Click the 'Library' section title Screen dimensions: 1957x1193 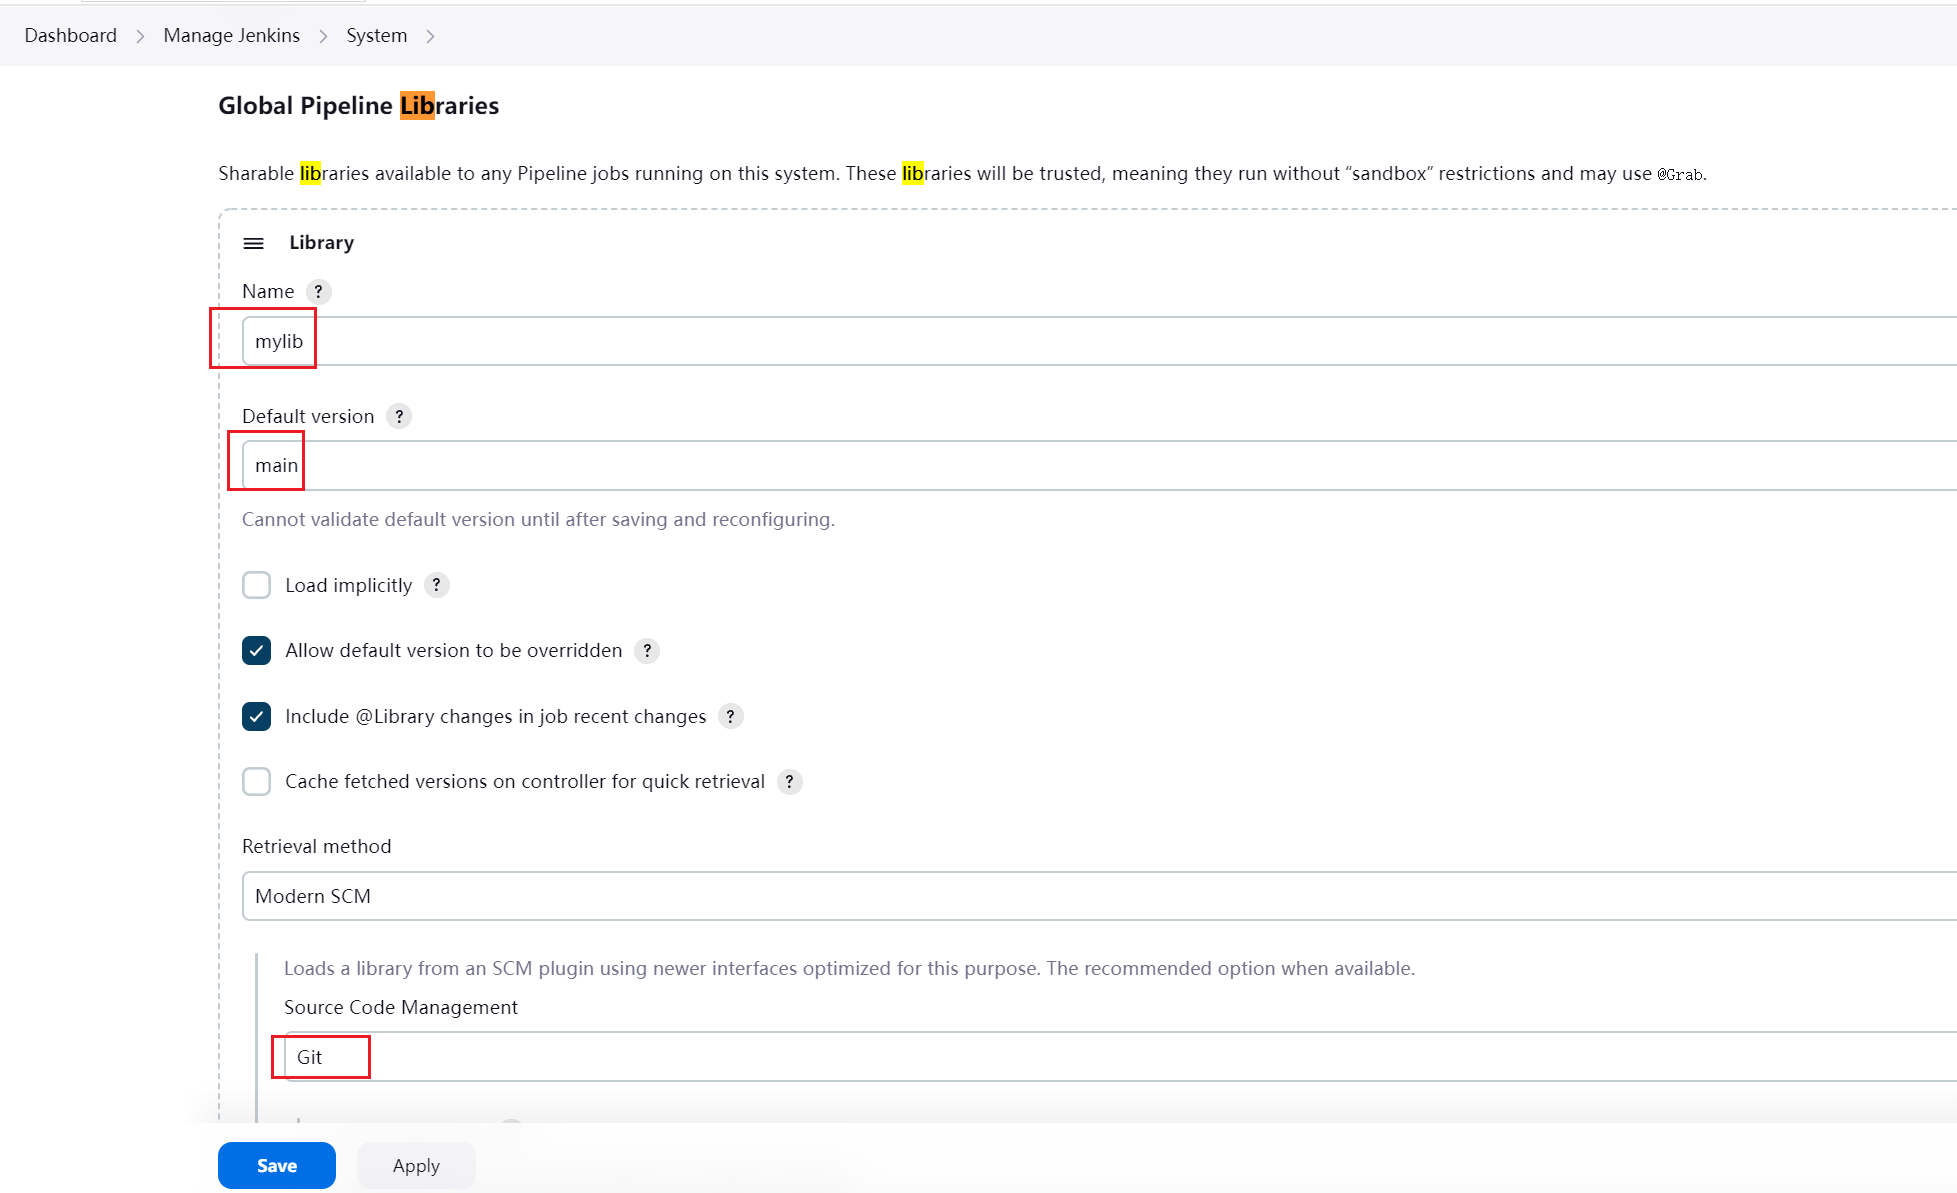click(x=322, y=243)
